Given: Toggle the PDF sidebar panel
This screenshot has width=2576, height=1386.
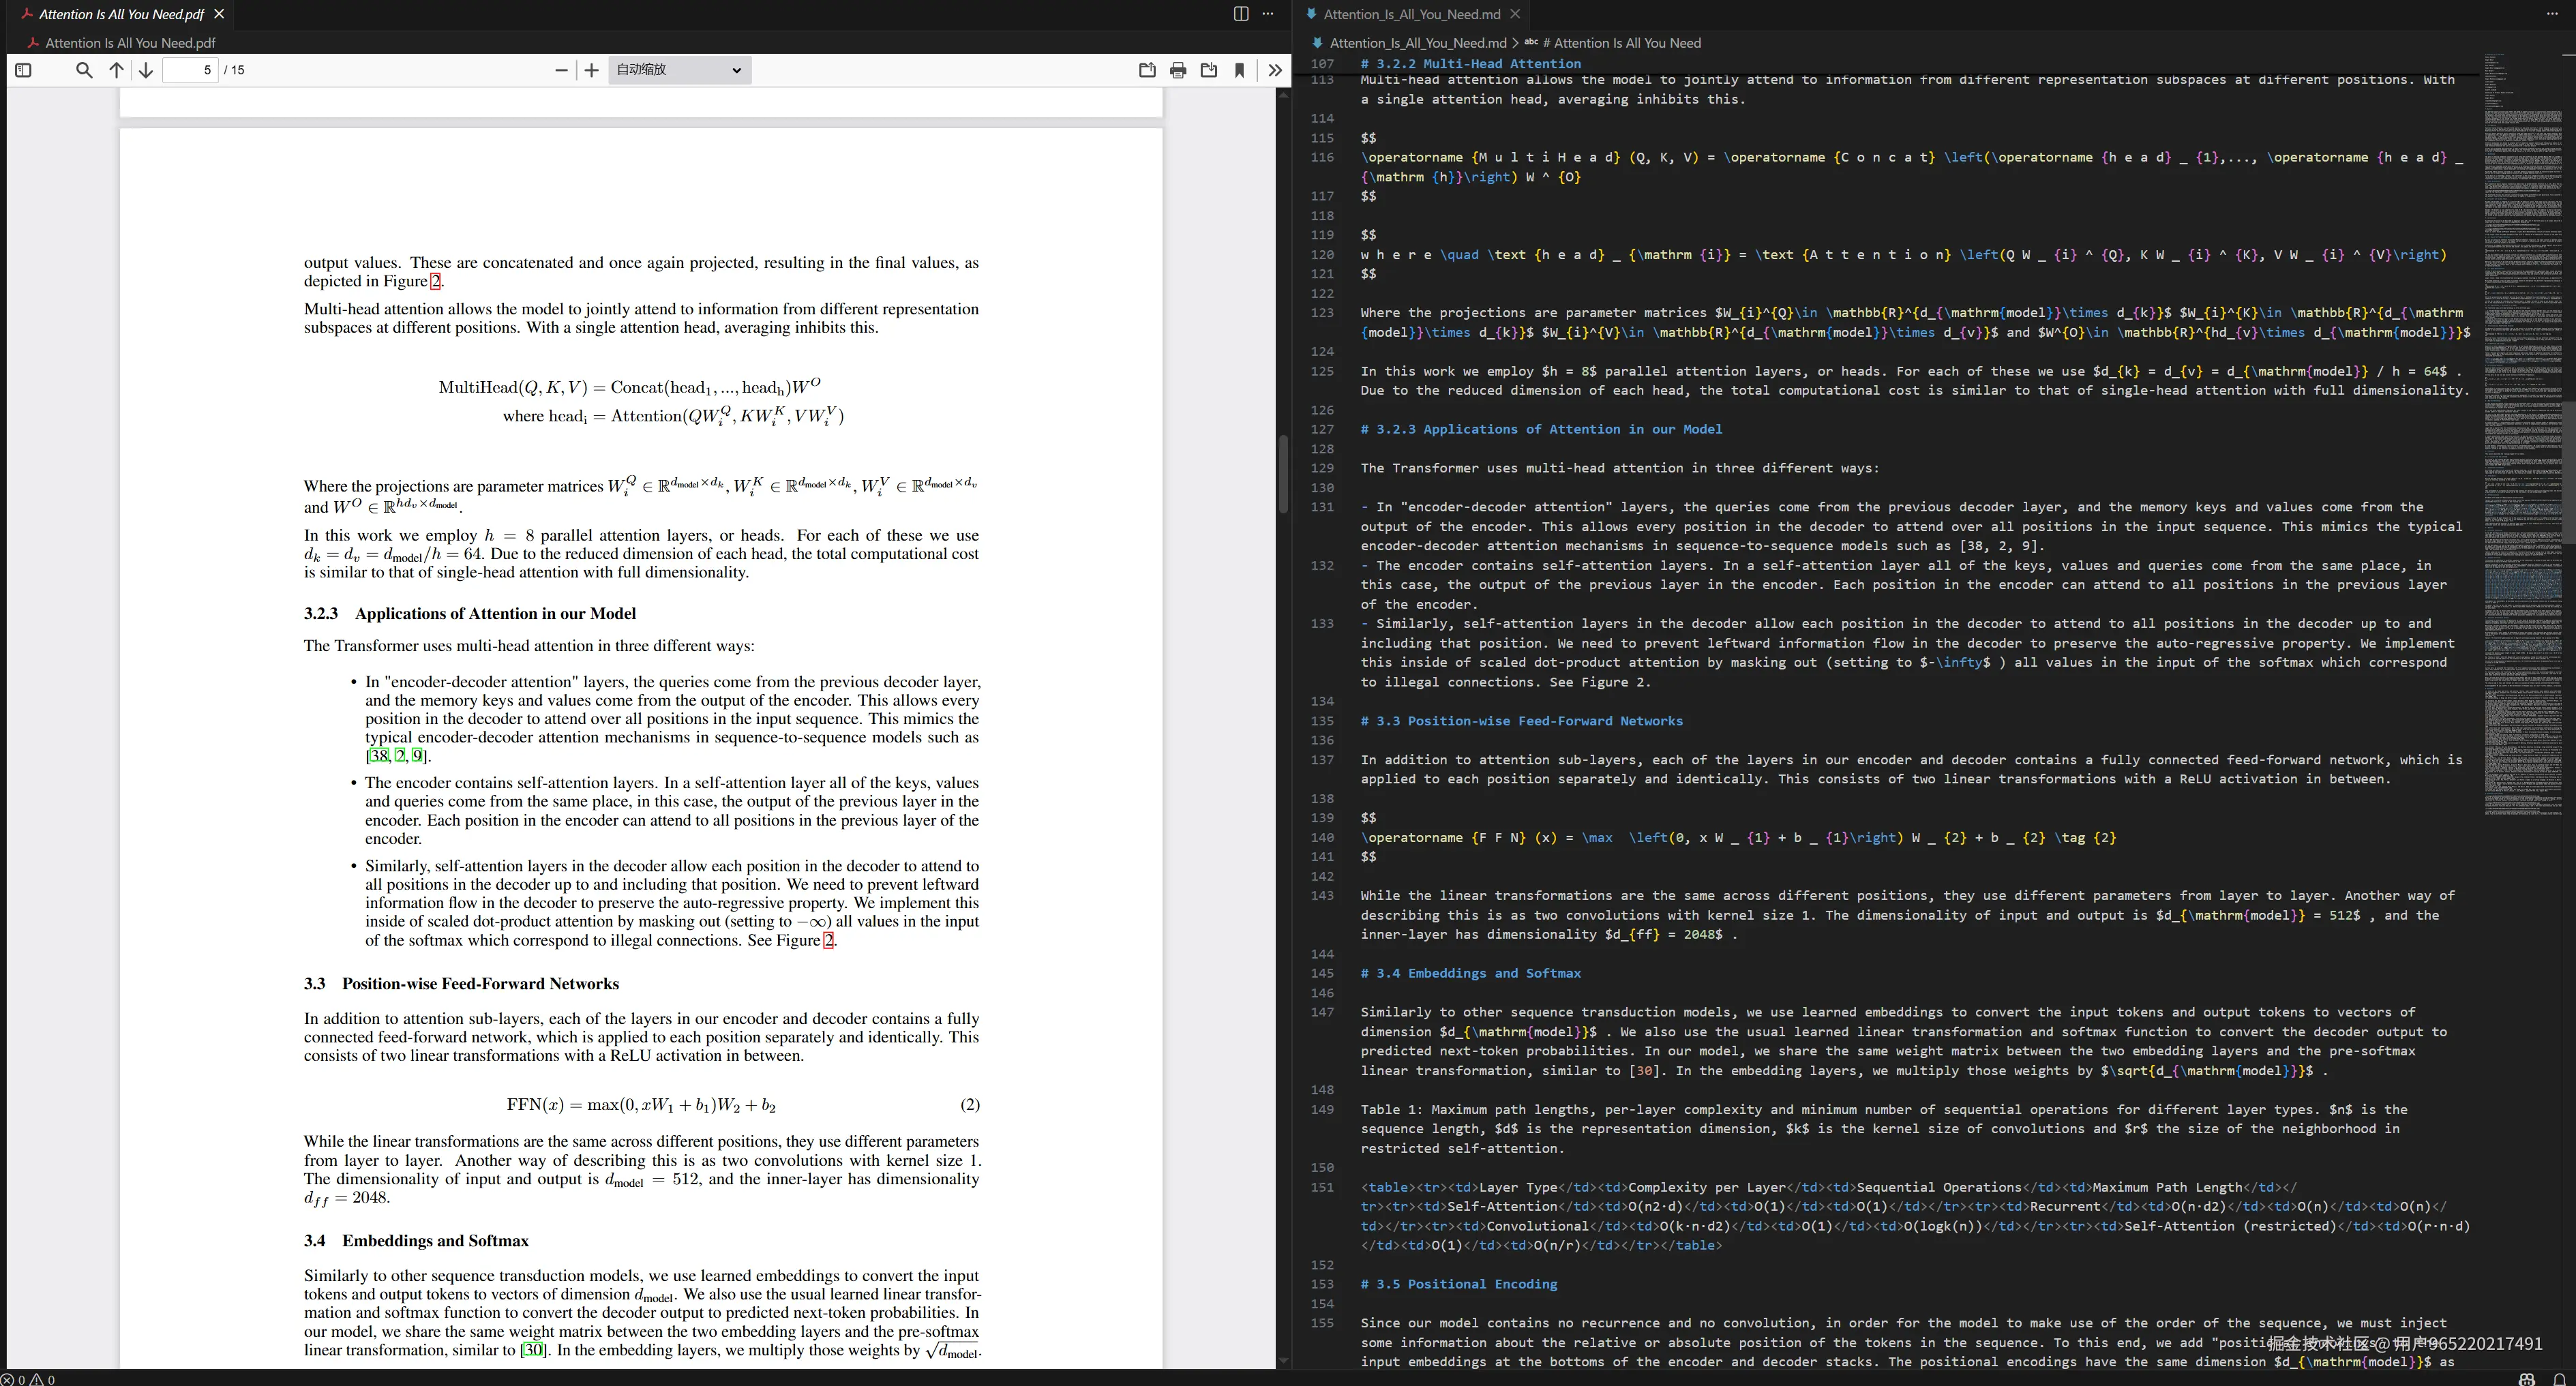Looking at the screenshot, I should (x=23, y=70).
